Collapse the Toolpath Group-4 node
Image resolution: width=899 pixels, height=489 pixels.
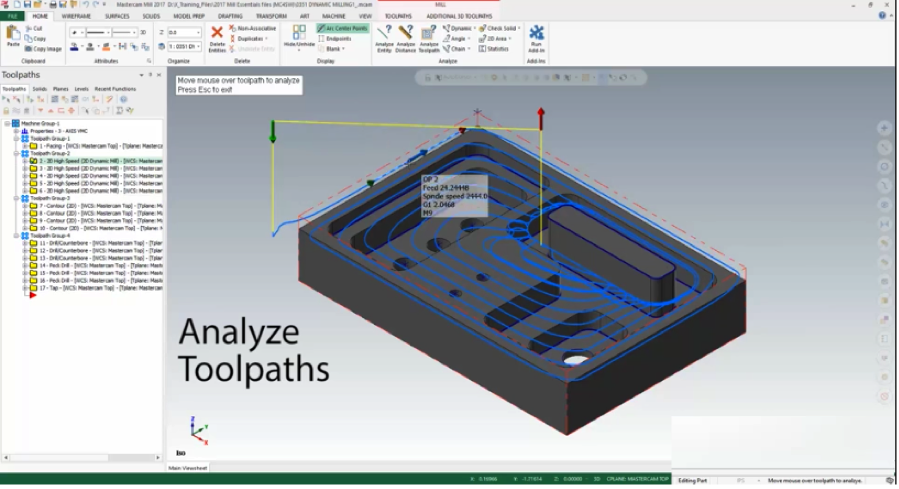tap(16, 236)
